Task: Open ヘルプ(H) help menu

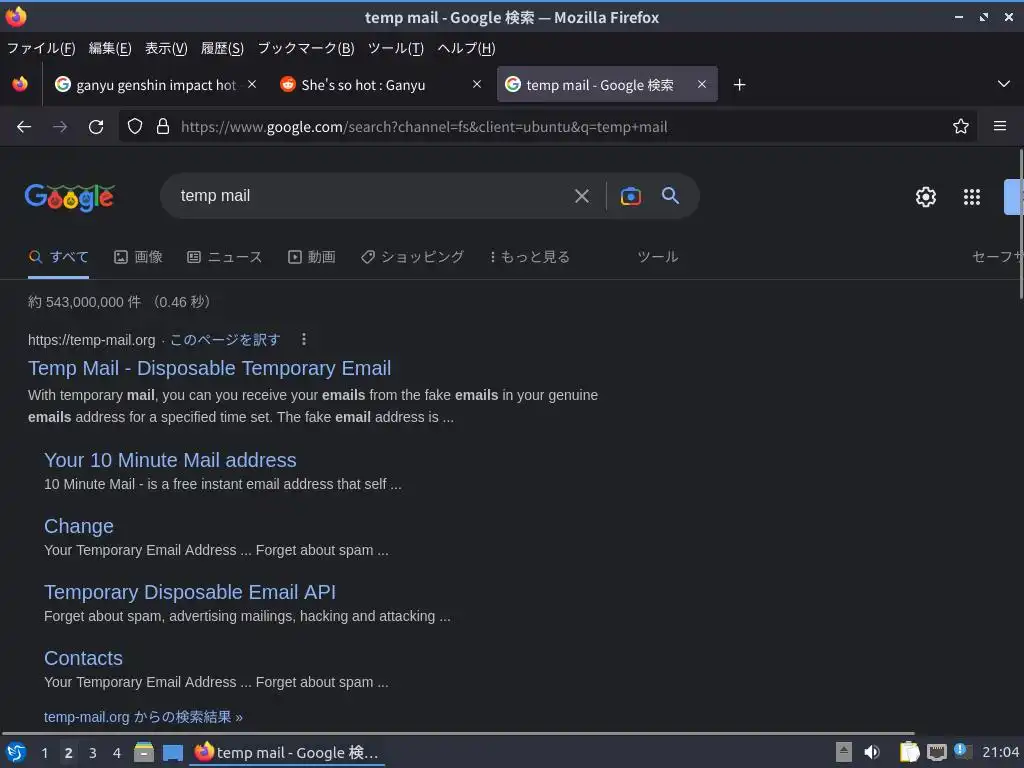Action: point(466,48)
